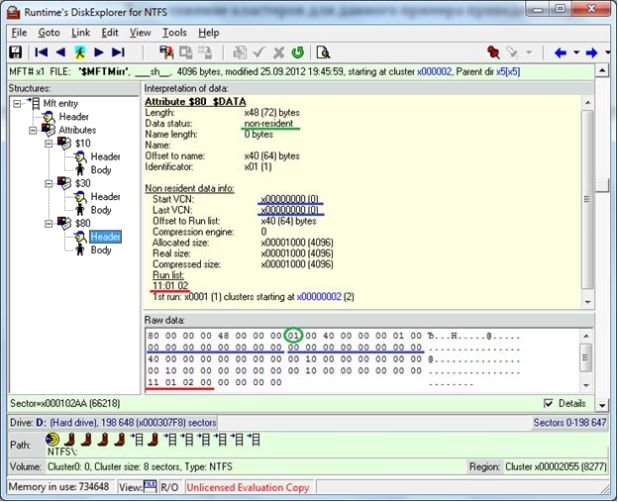Click the View mode icon in status bar
618x502 pixels.
(x=150, y=486)
